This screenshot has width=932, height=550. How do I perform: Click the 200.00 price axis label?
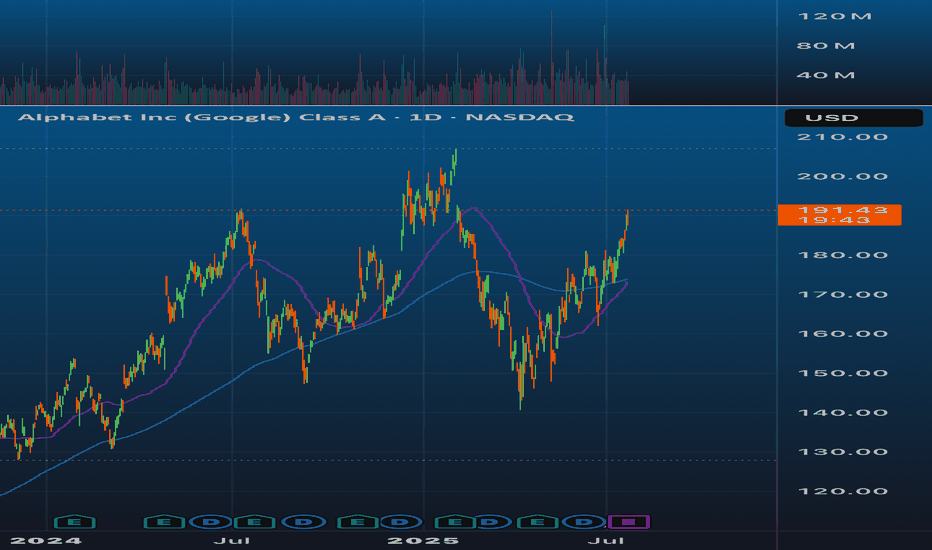pos(842,176)
